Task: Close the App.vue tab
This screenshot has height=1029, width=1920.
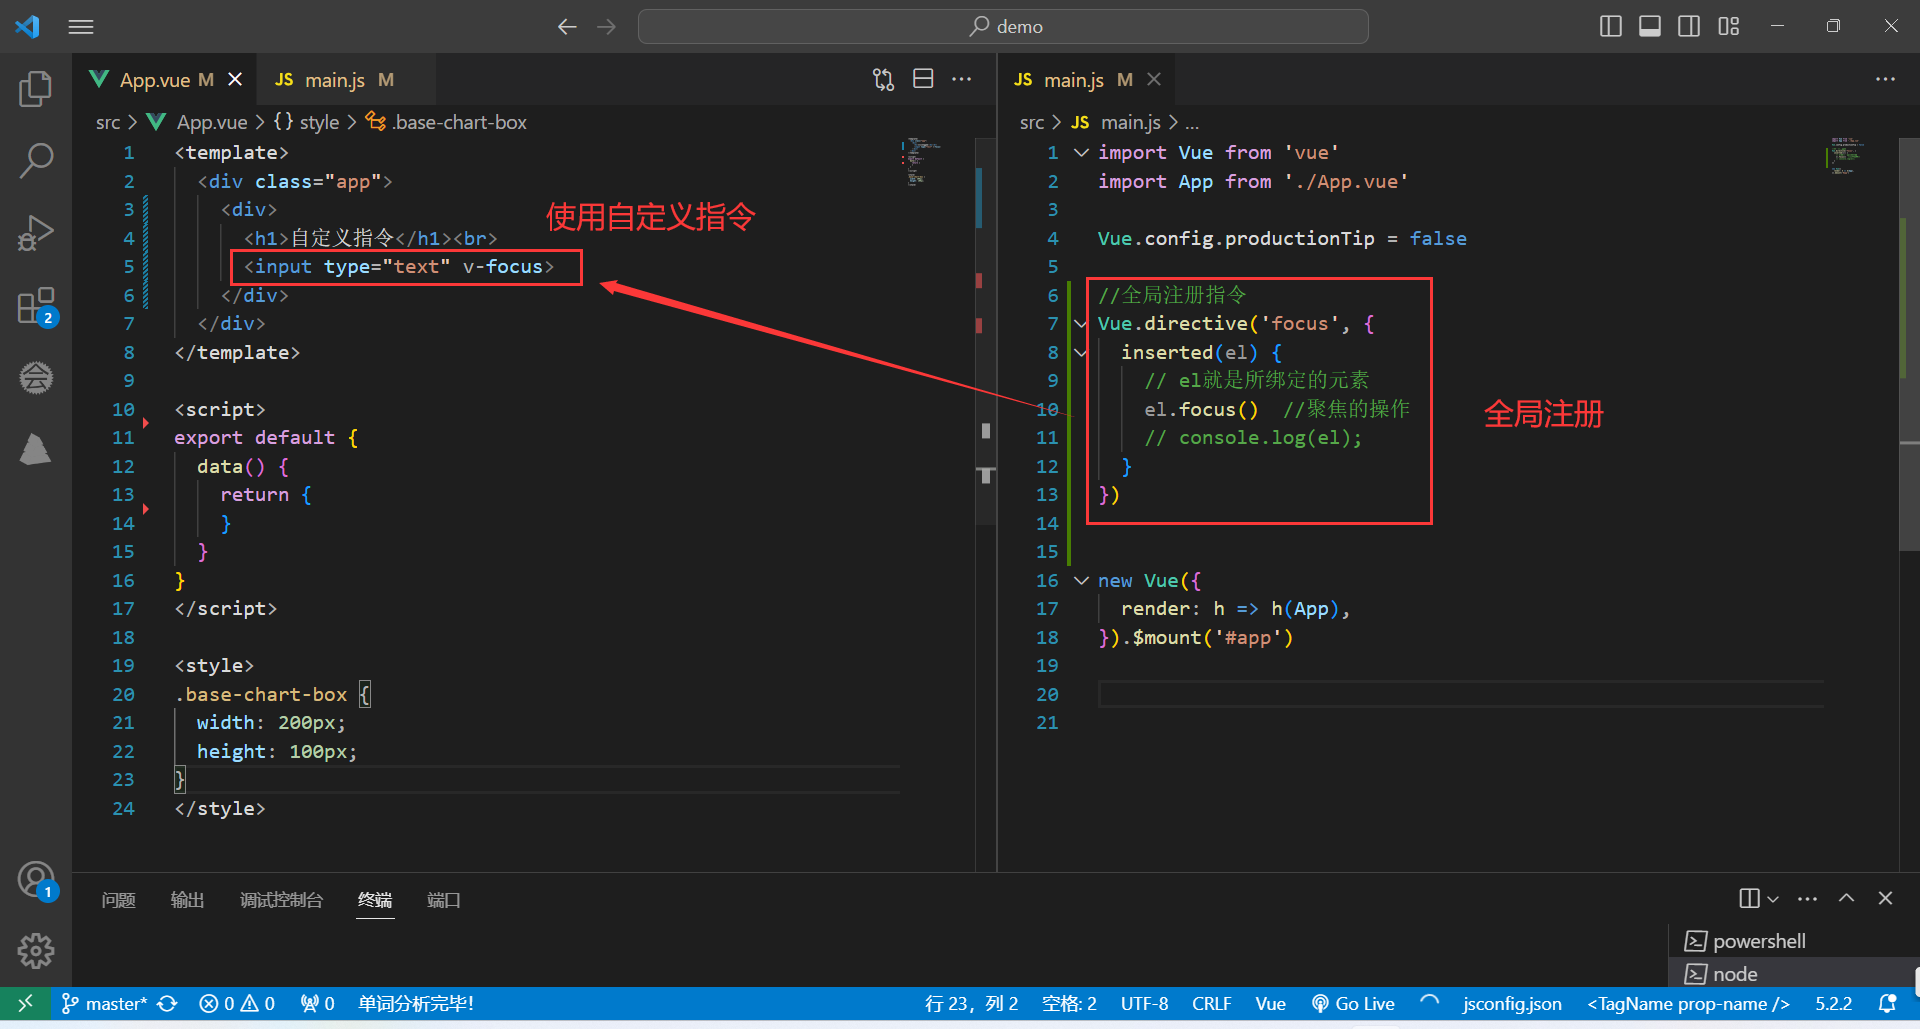Action: (235, 79)
